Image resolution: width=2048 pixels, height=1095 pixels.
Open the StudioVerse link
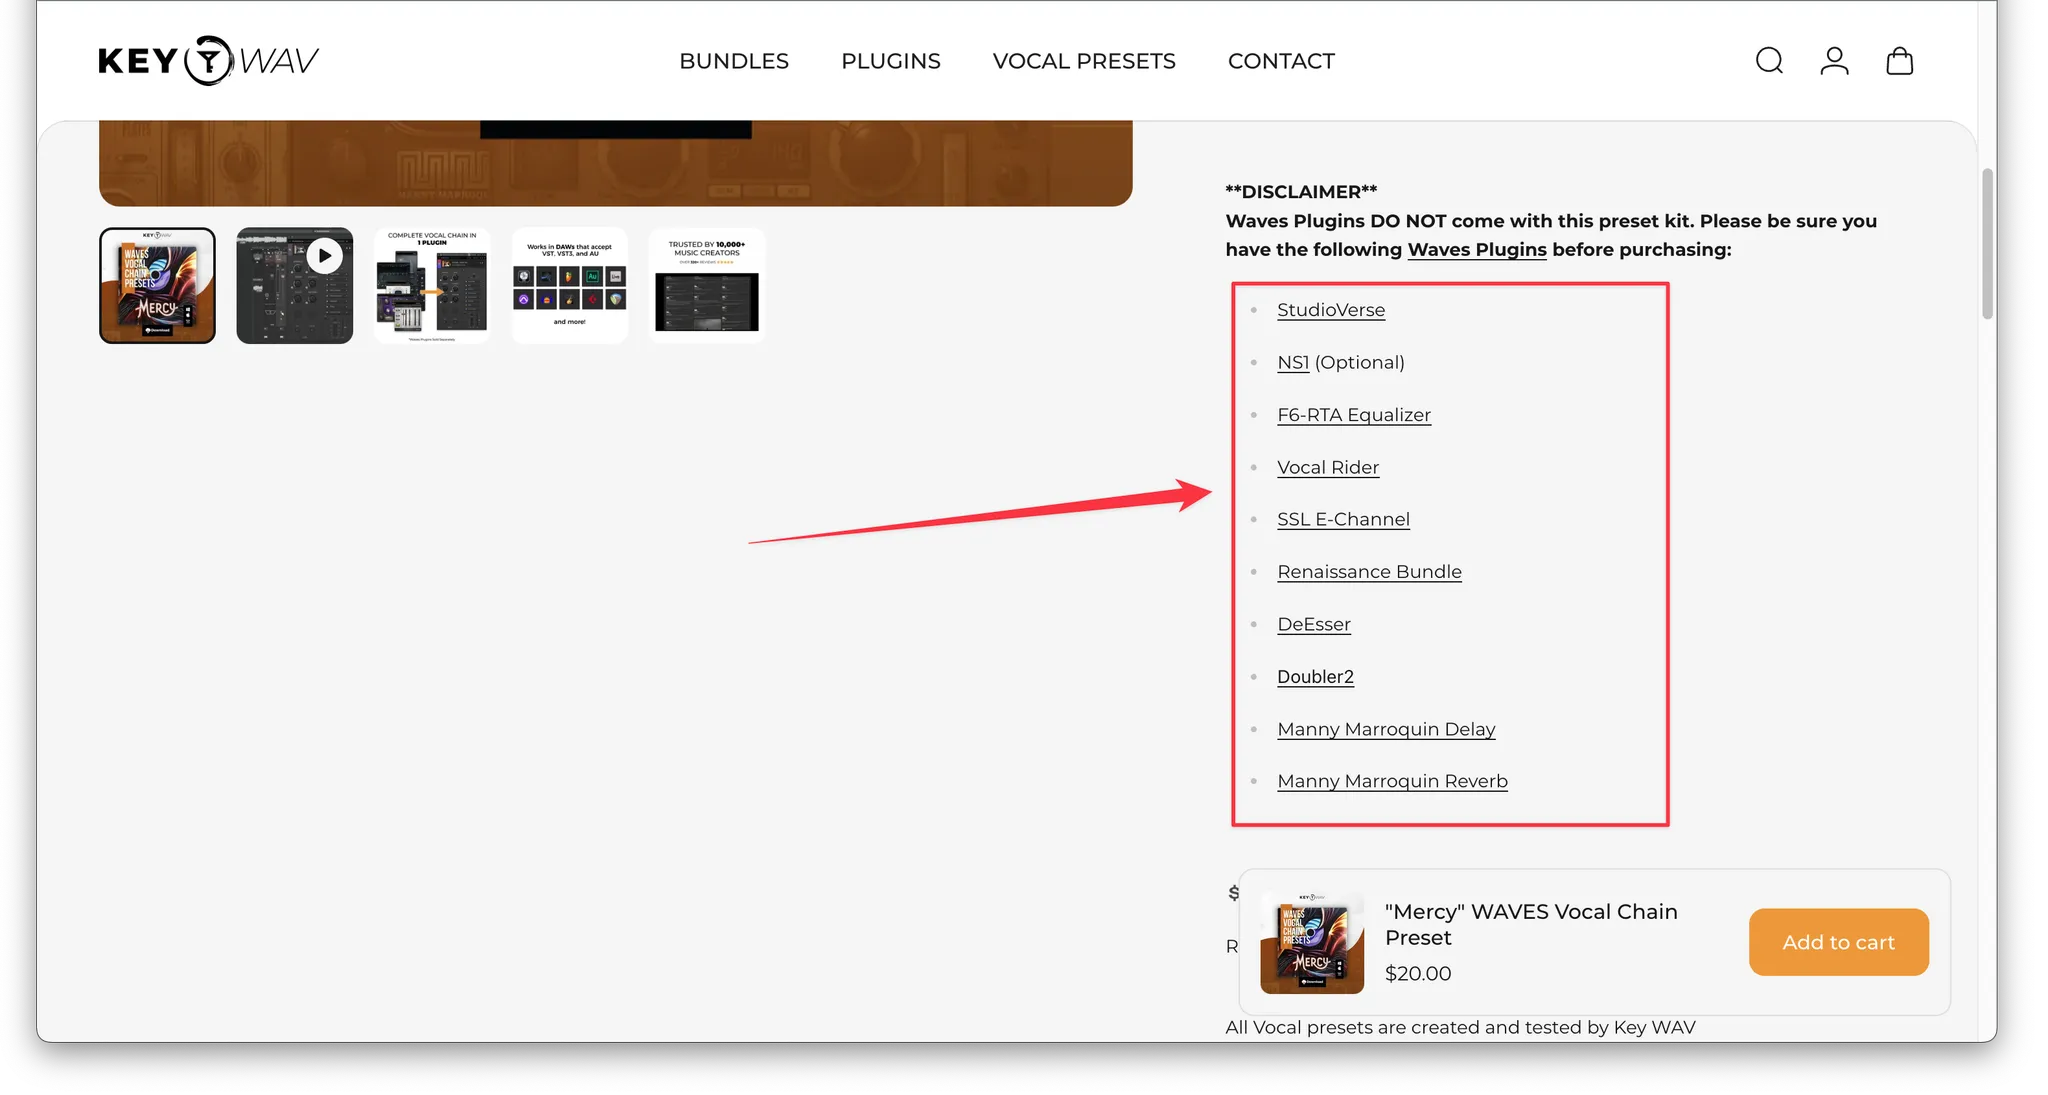click(1331, 310)
